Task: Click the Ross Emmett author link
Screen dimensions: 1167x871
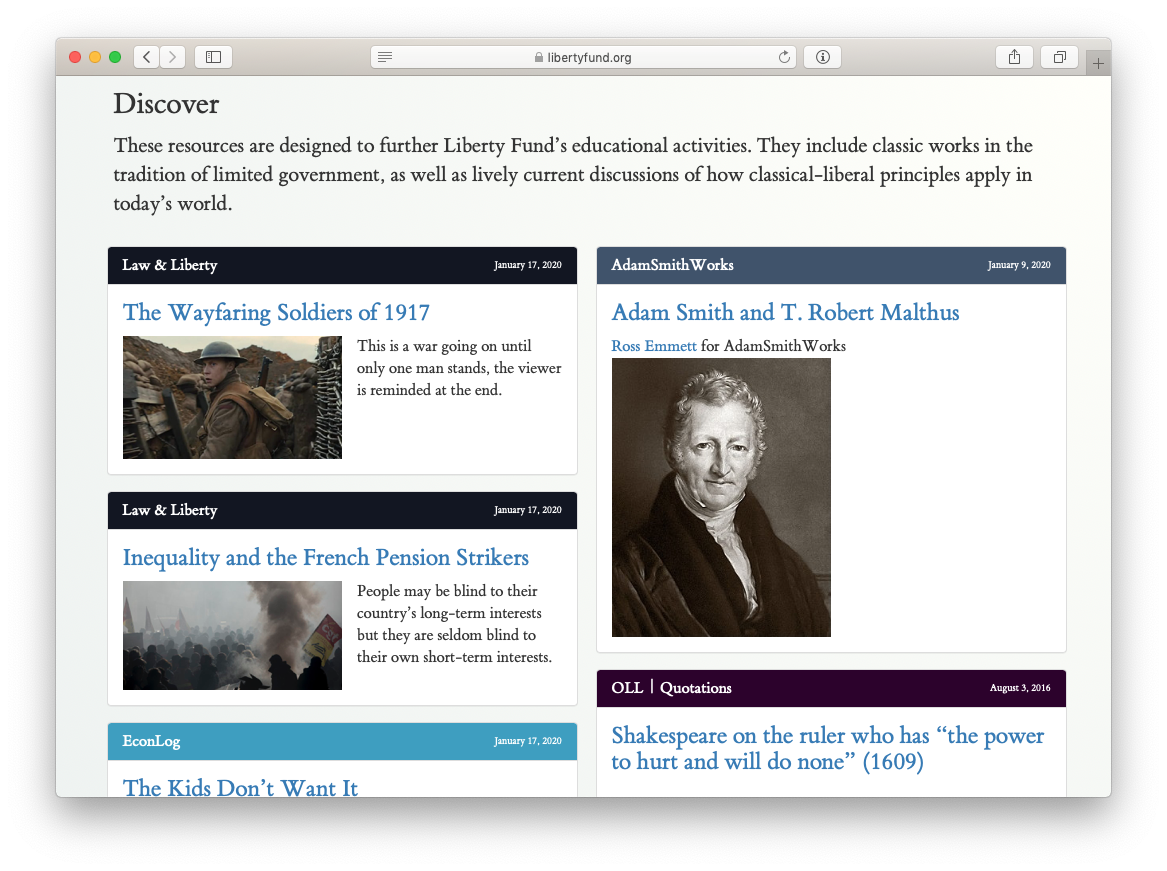Action: pos(654,346)
